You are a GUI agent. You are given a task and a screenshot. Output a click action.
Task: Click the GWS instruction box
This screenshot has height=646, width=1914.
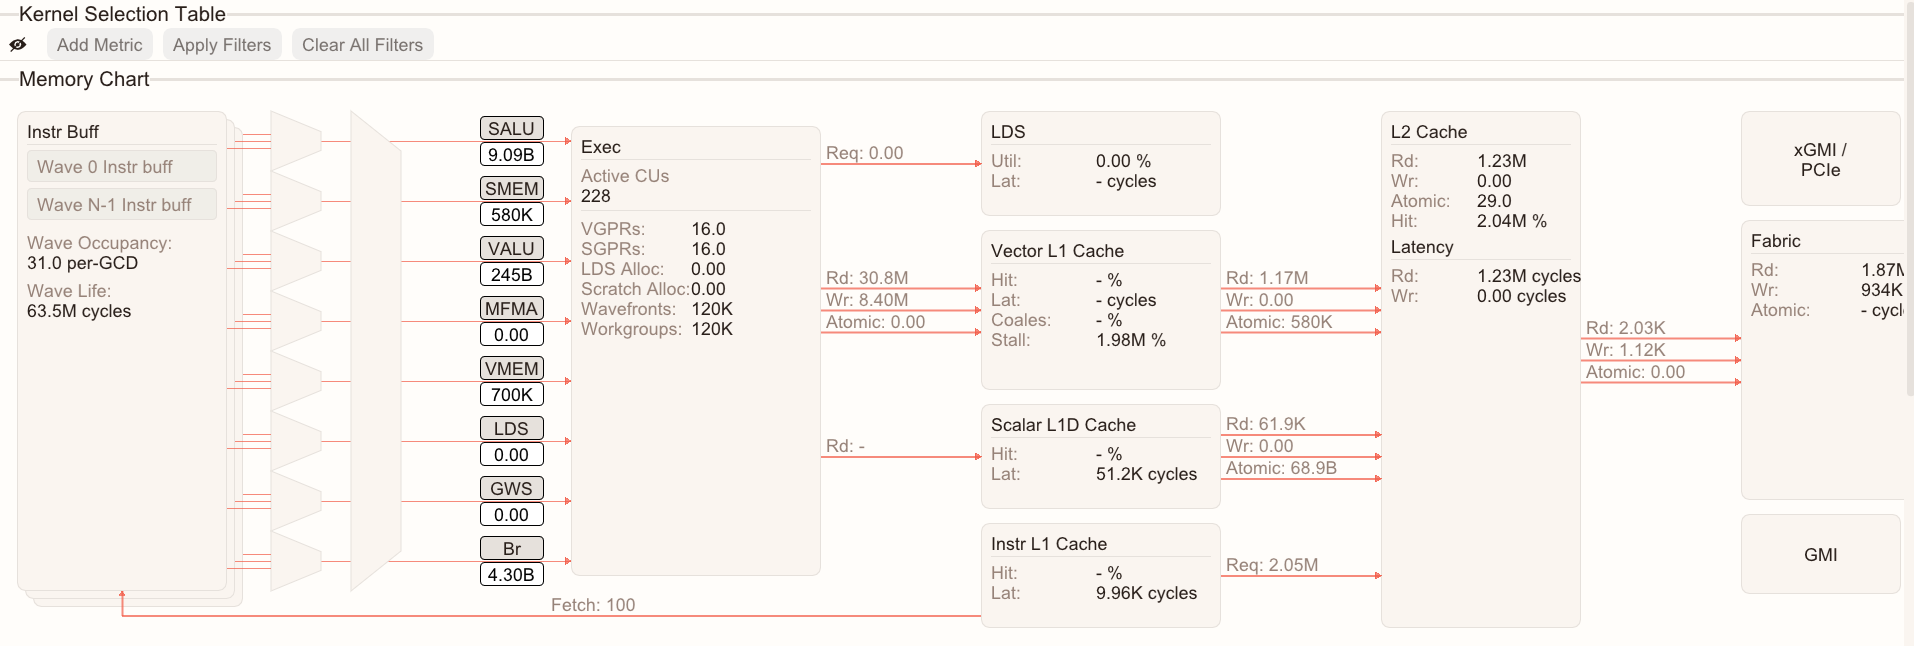(511, 489)
